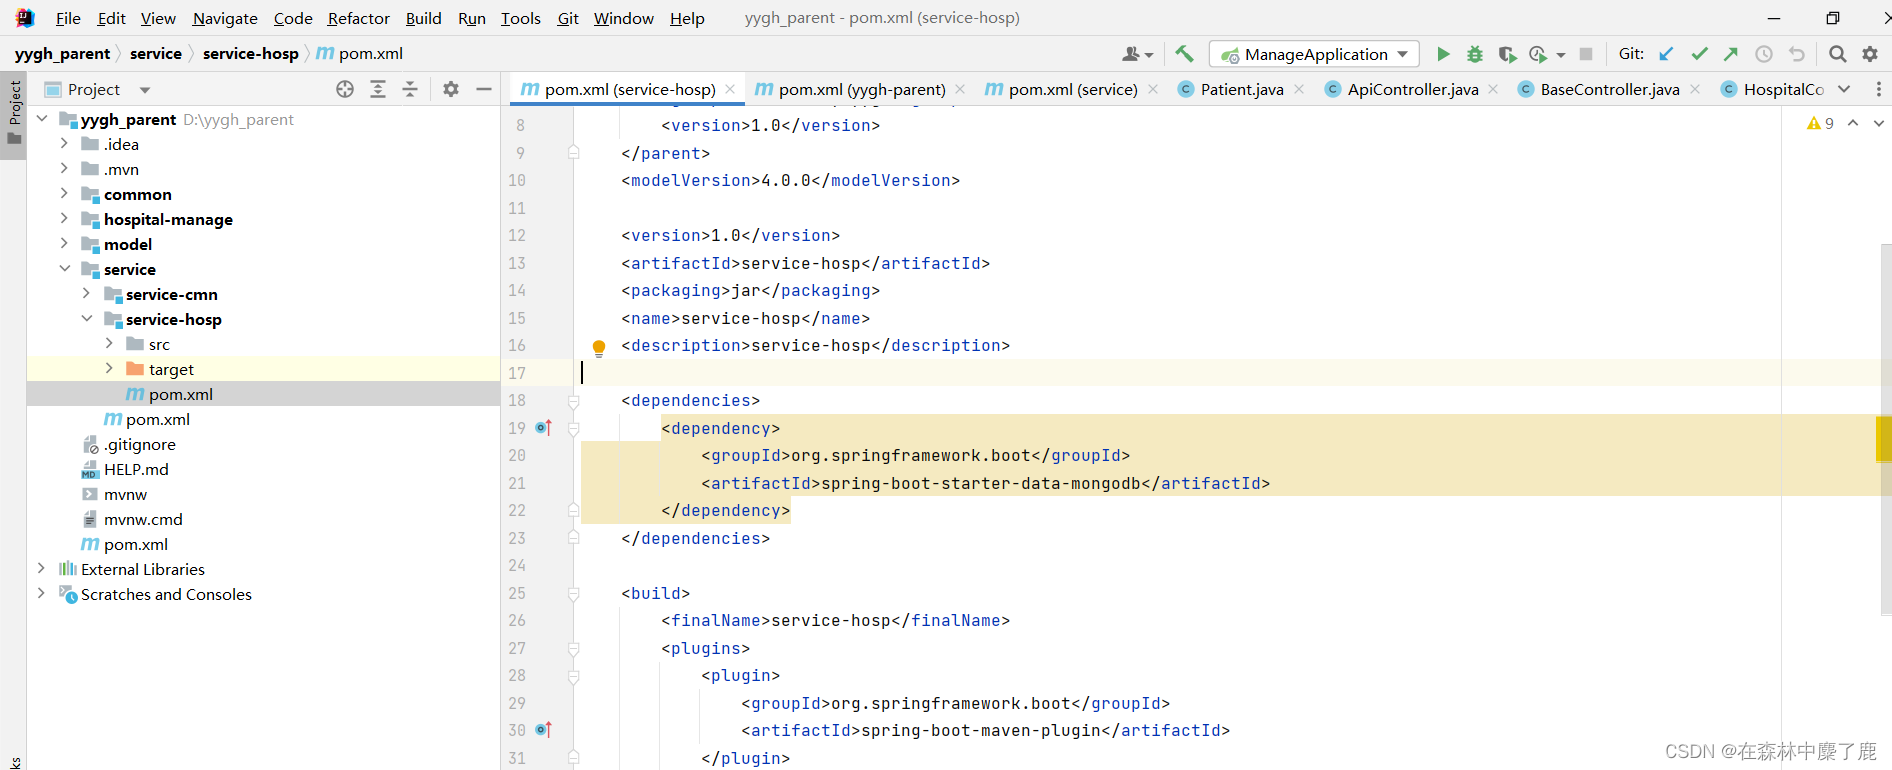This screenshot has height=770, width=1892.
Task: Click the service-hosp breadcrumb
Action: tap(250, 53)
